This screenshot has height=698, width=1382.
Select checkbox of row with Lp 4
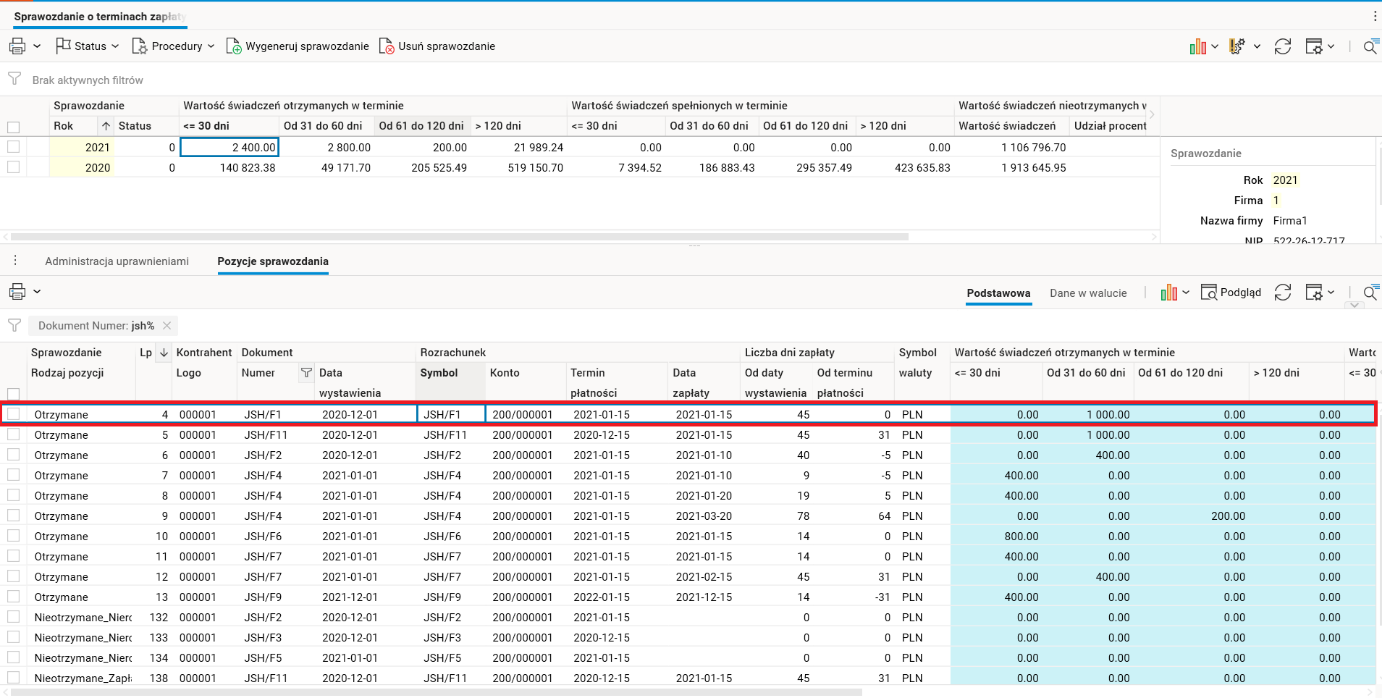13,414
